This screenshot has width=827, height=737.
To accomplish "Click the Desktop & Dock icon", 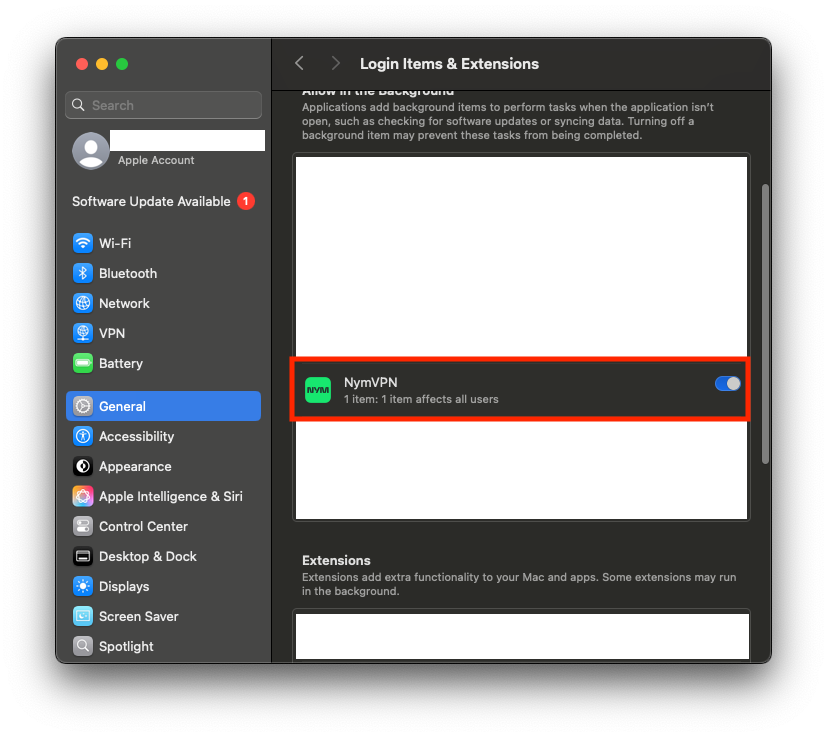I will (83, 557).
